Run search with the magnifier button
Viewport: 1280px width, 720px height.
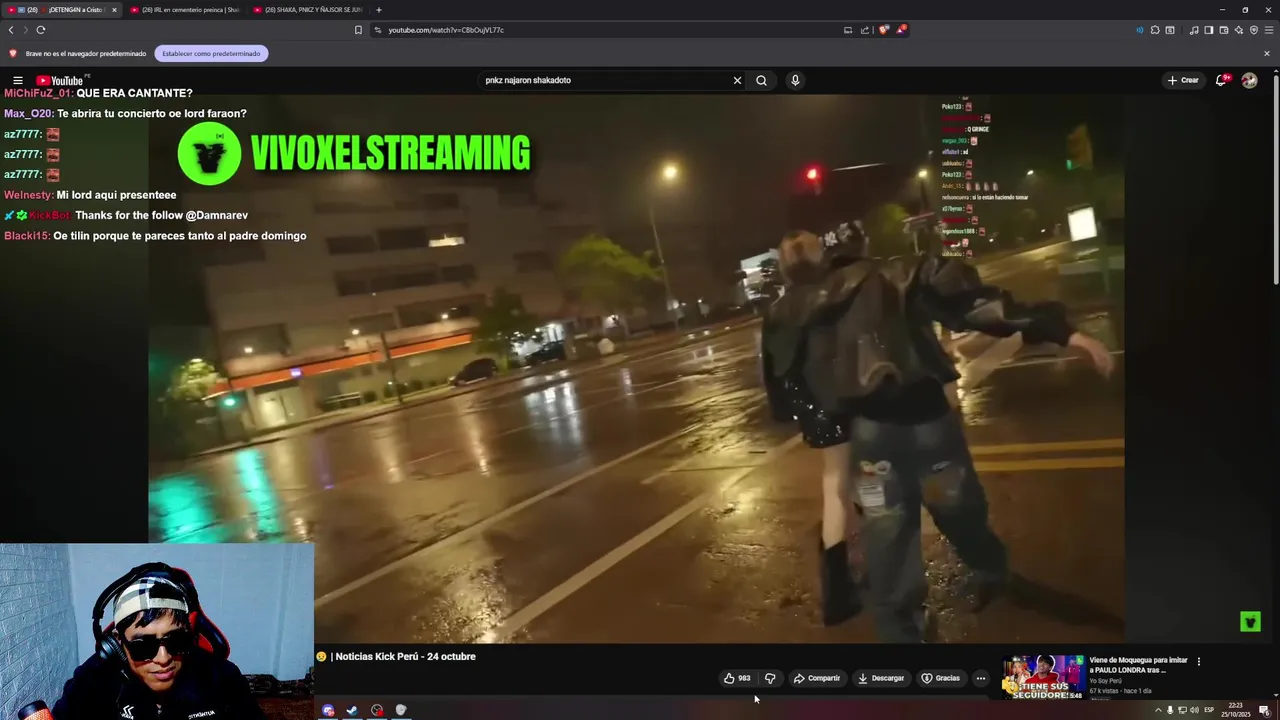coord(761,80)
